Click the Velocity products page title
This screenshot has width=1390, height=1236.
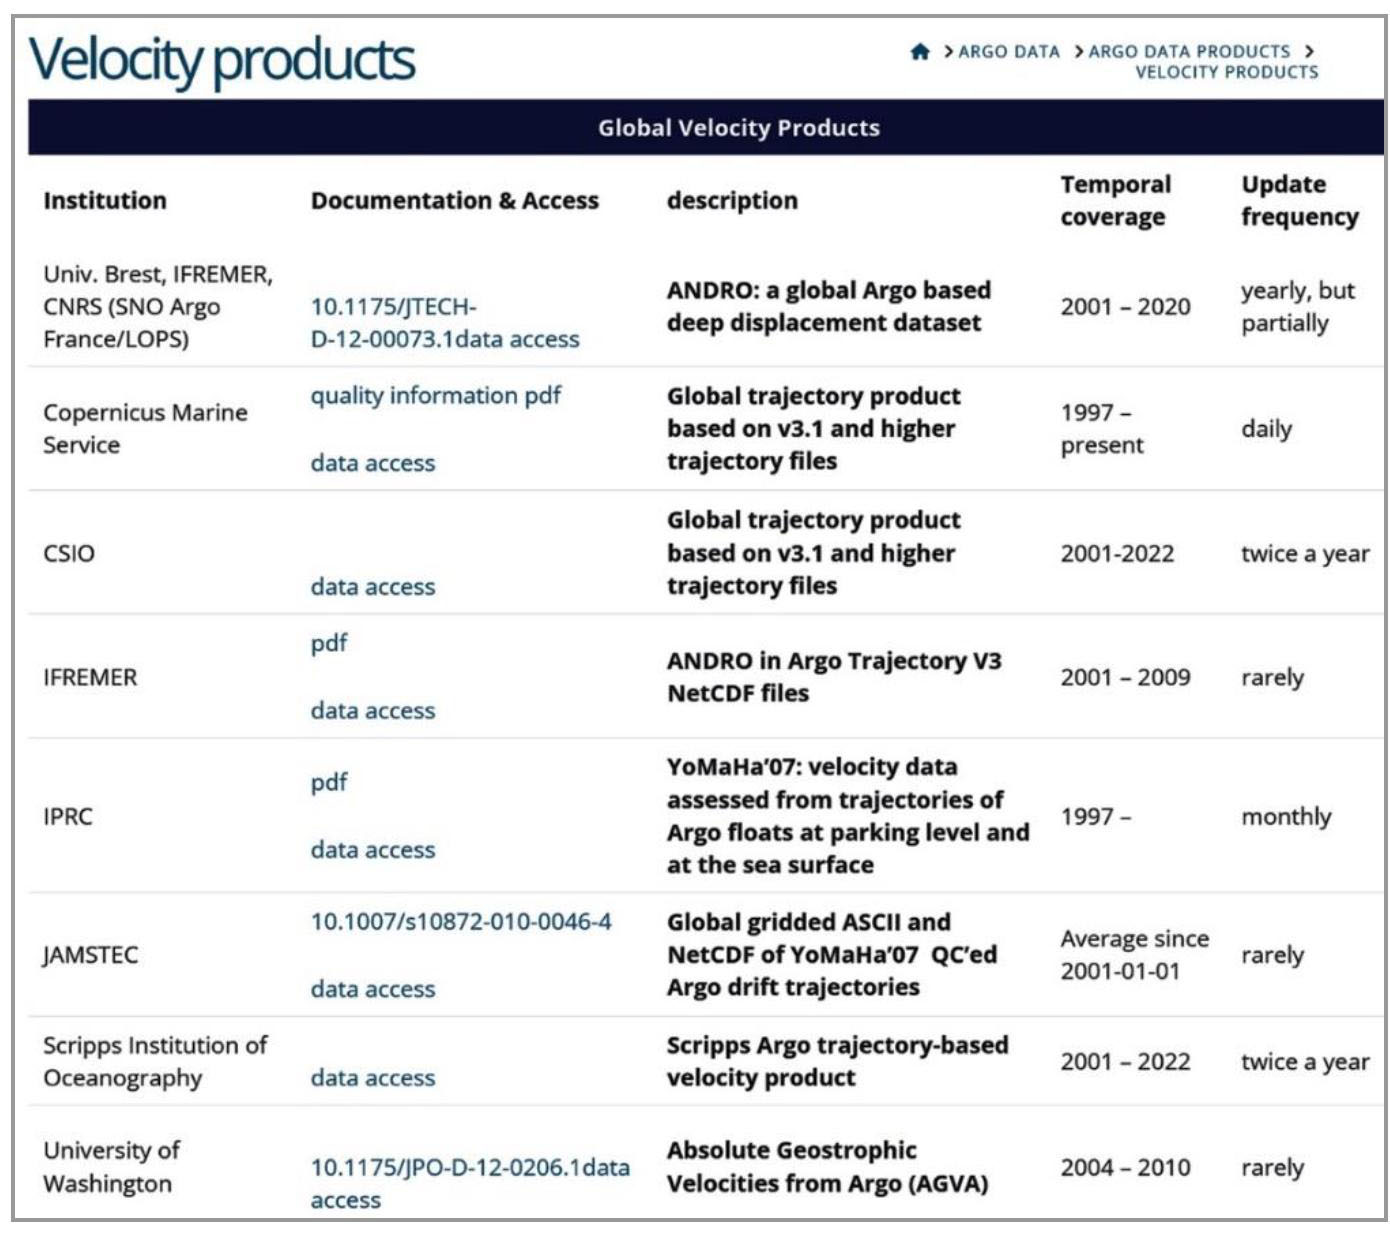tap(221, 60)
